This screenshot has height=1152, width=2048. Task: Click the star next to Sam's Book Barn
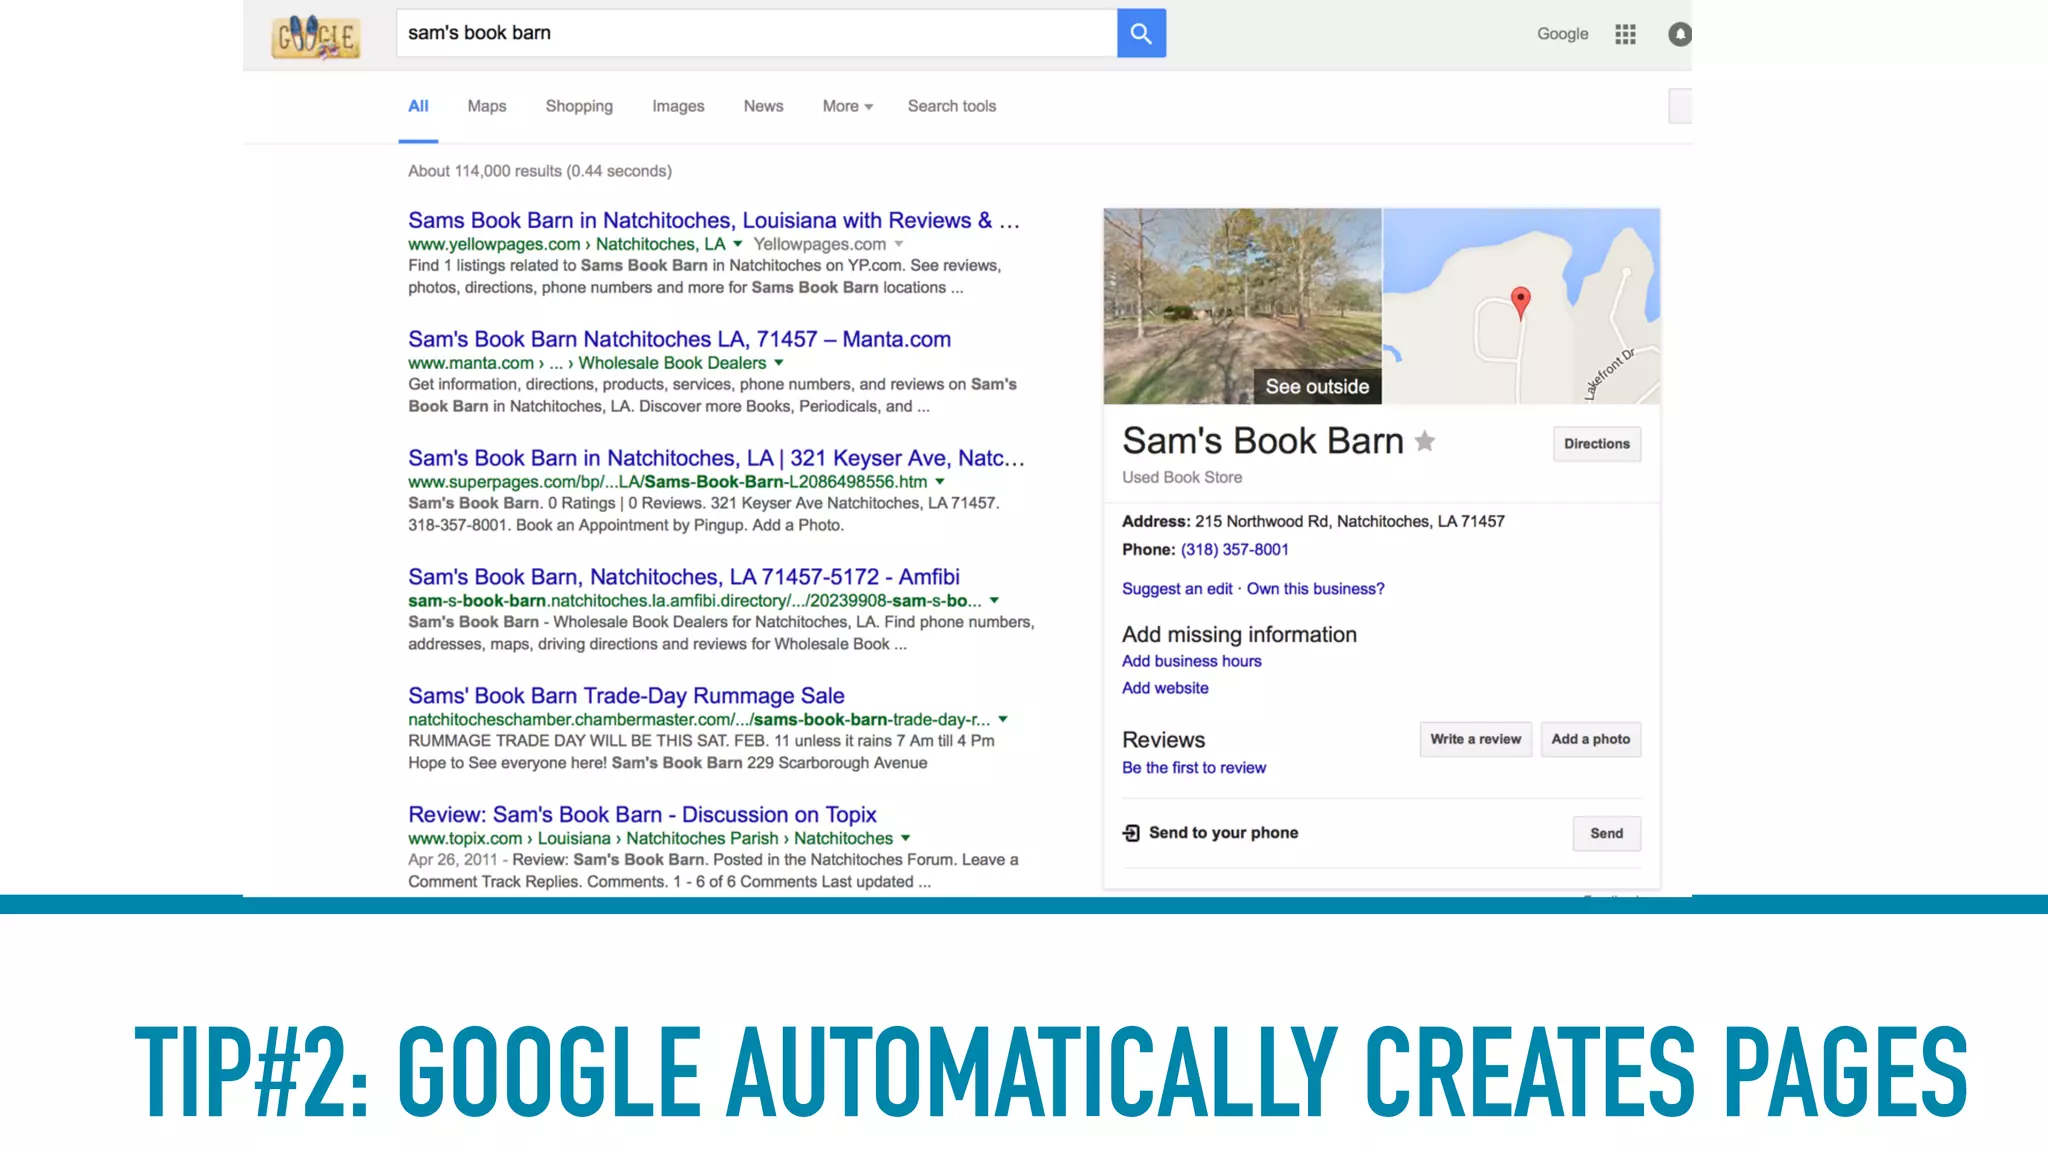click(x=1425, y=441)
